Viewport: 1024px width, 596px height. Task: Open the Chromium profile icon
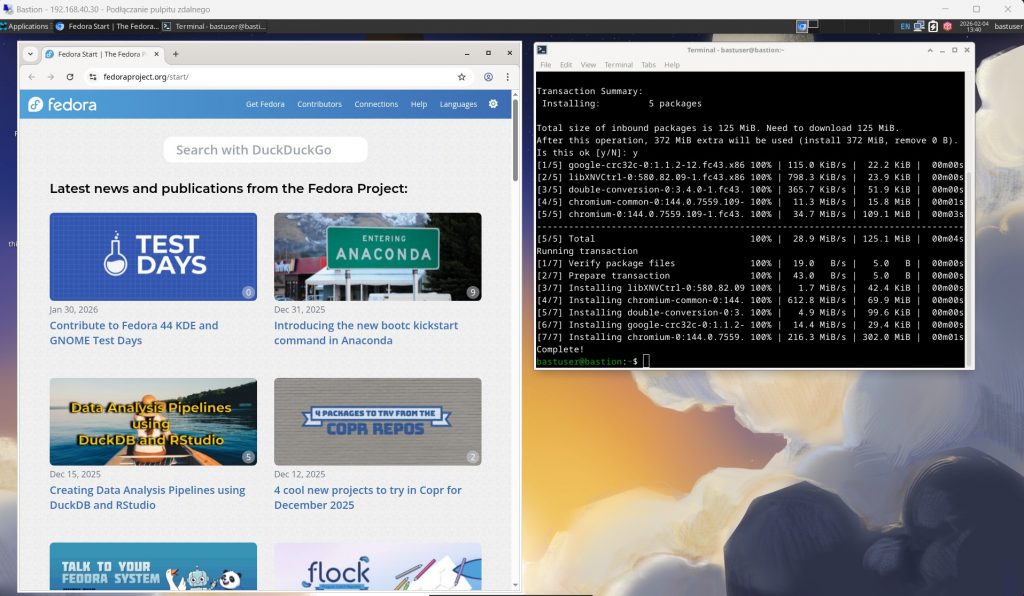coord(488,77)
